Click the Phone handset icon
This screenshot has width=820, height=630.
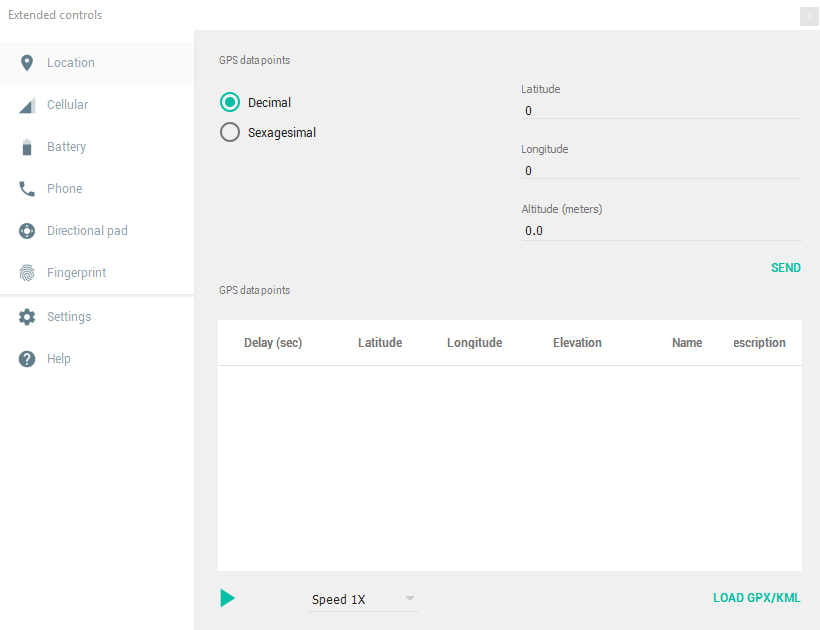pos(27,189)
